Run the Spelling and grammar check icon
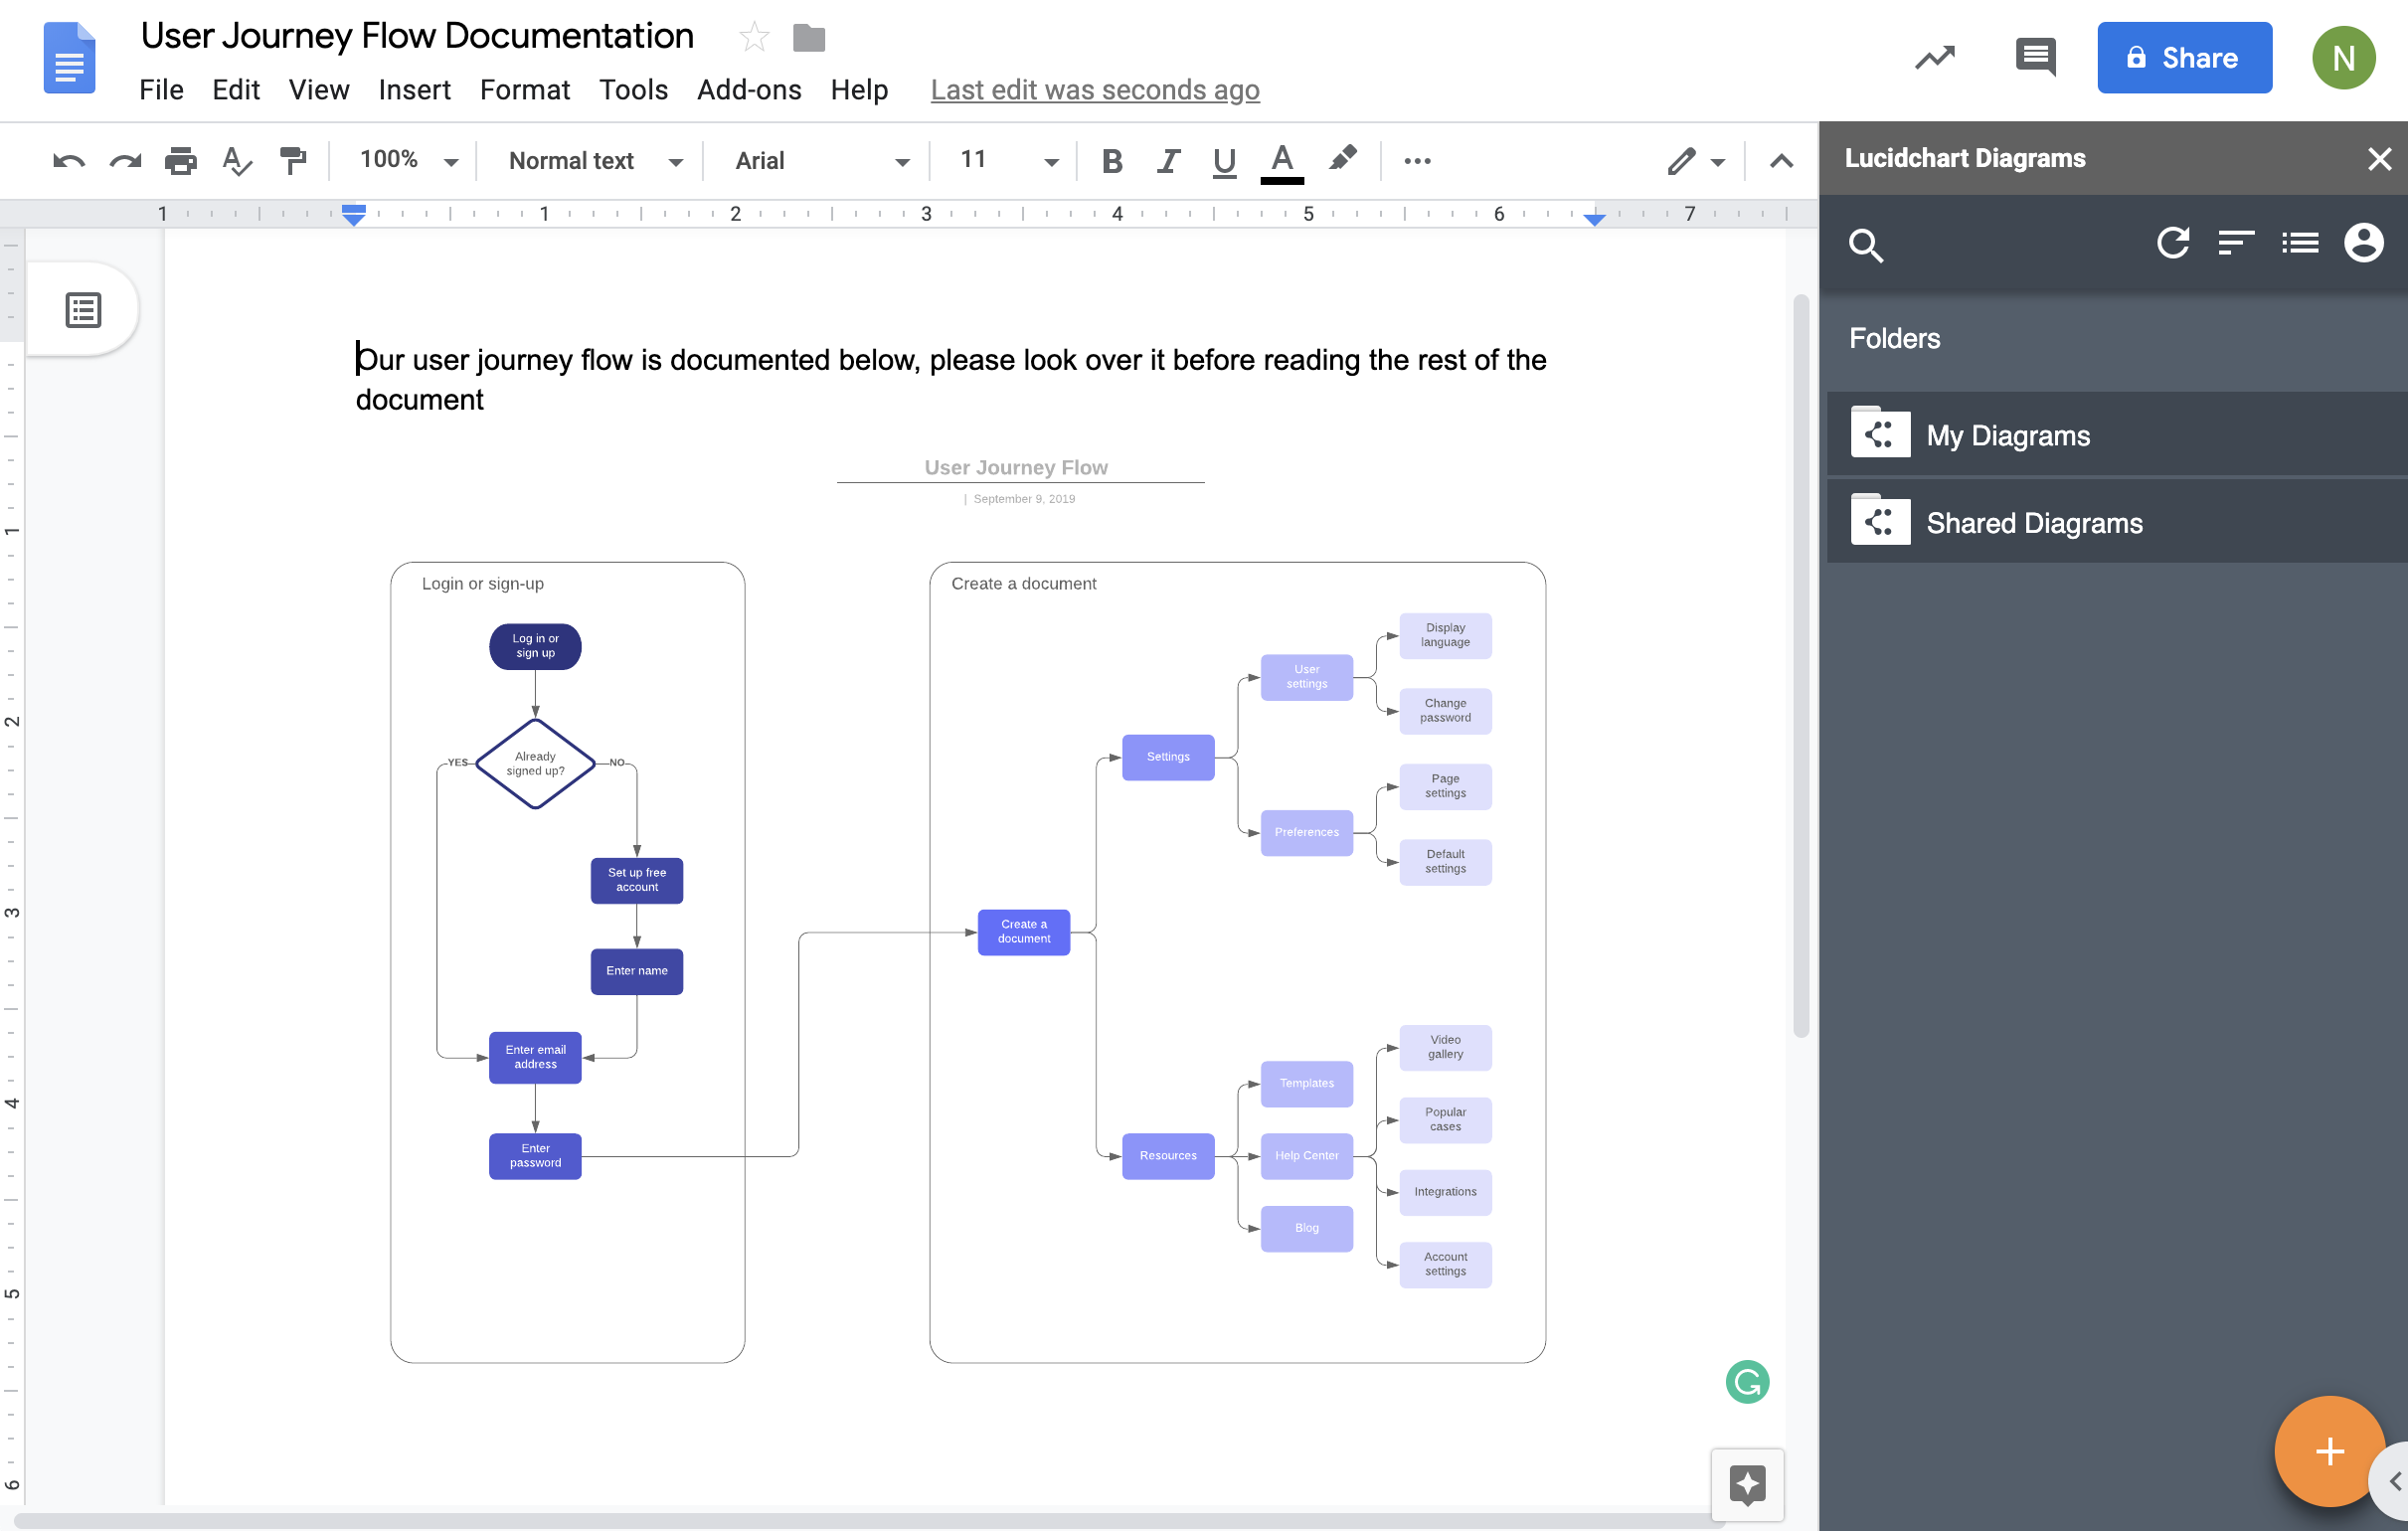 point(237,160)
